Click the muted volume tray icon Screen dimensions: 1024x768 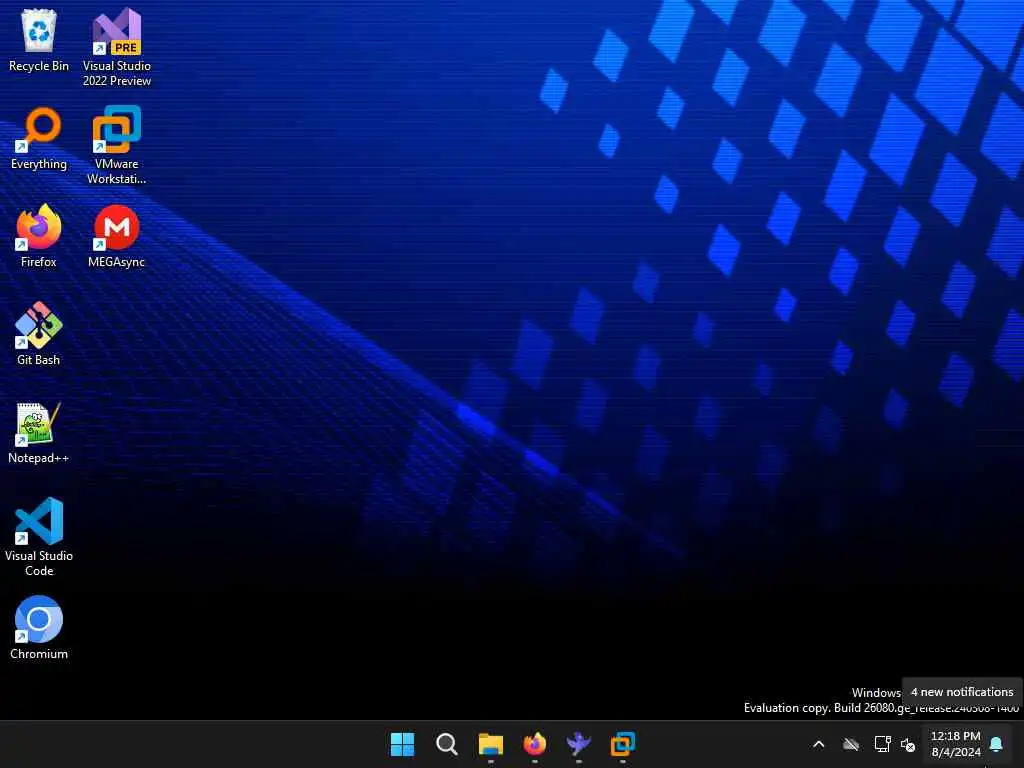coord(908,744)
